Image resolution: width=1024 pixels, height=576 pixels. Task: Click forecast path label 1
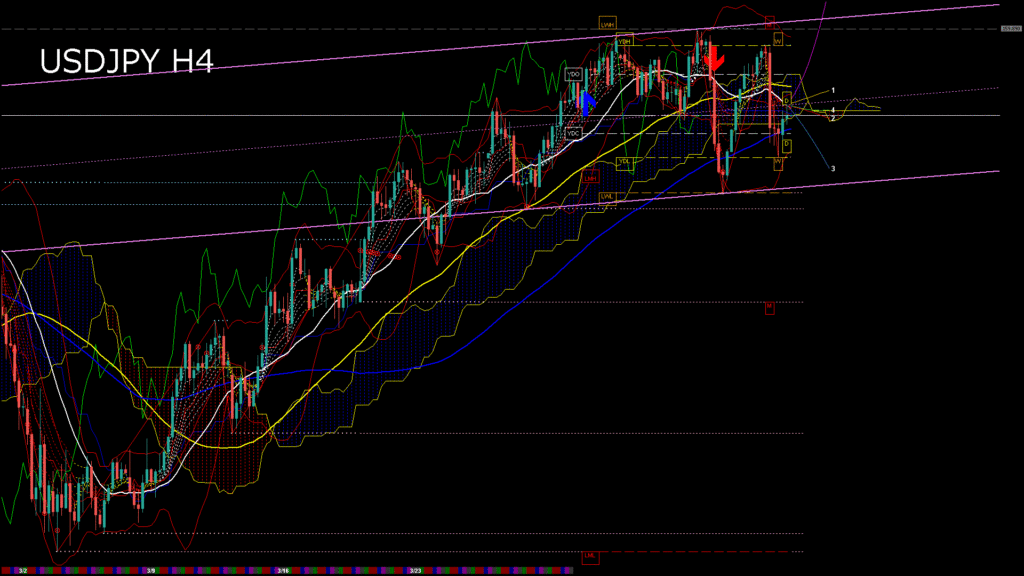(833, 91)
